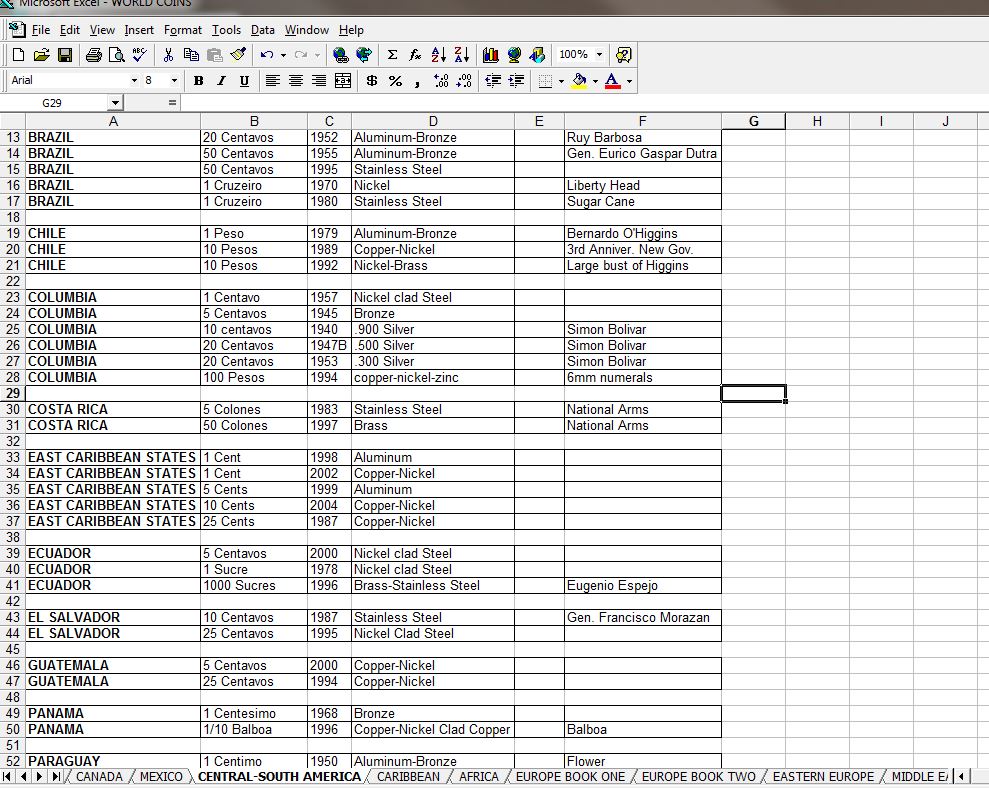989x788 pixels.
Task: Select row 29 header
Action: click(13, 394)
